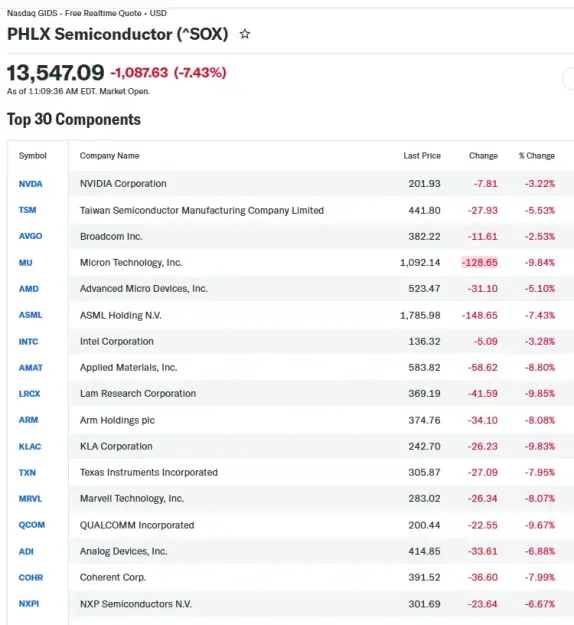
Task: Add ^SOX to watchlist with star icon
Action: 245,34
